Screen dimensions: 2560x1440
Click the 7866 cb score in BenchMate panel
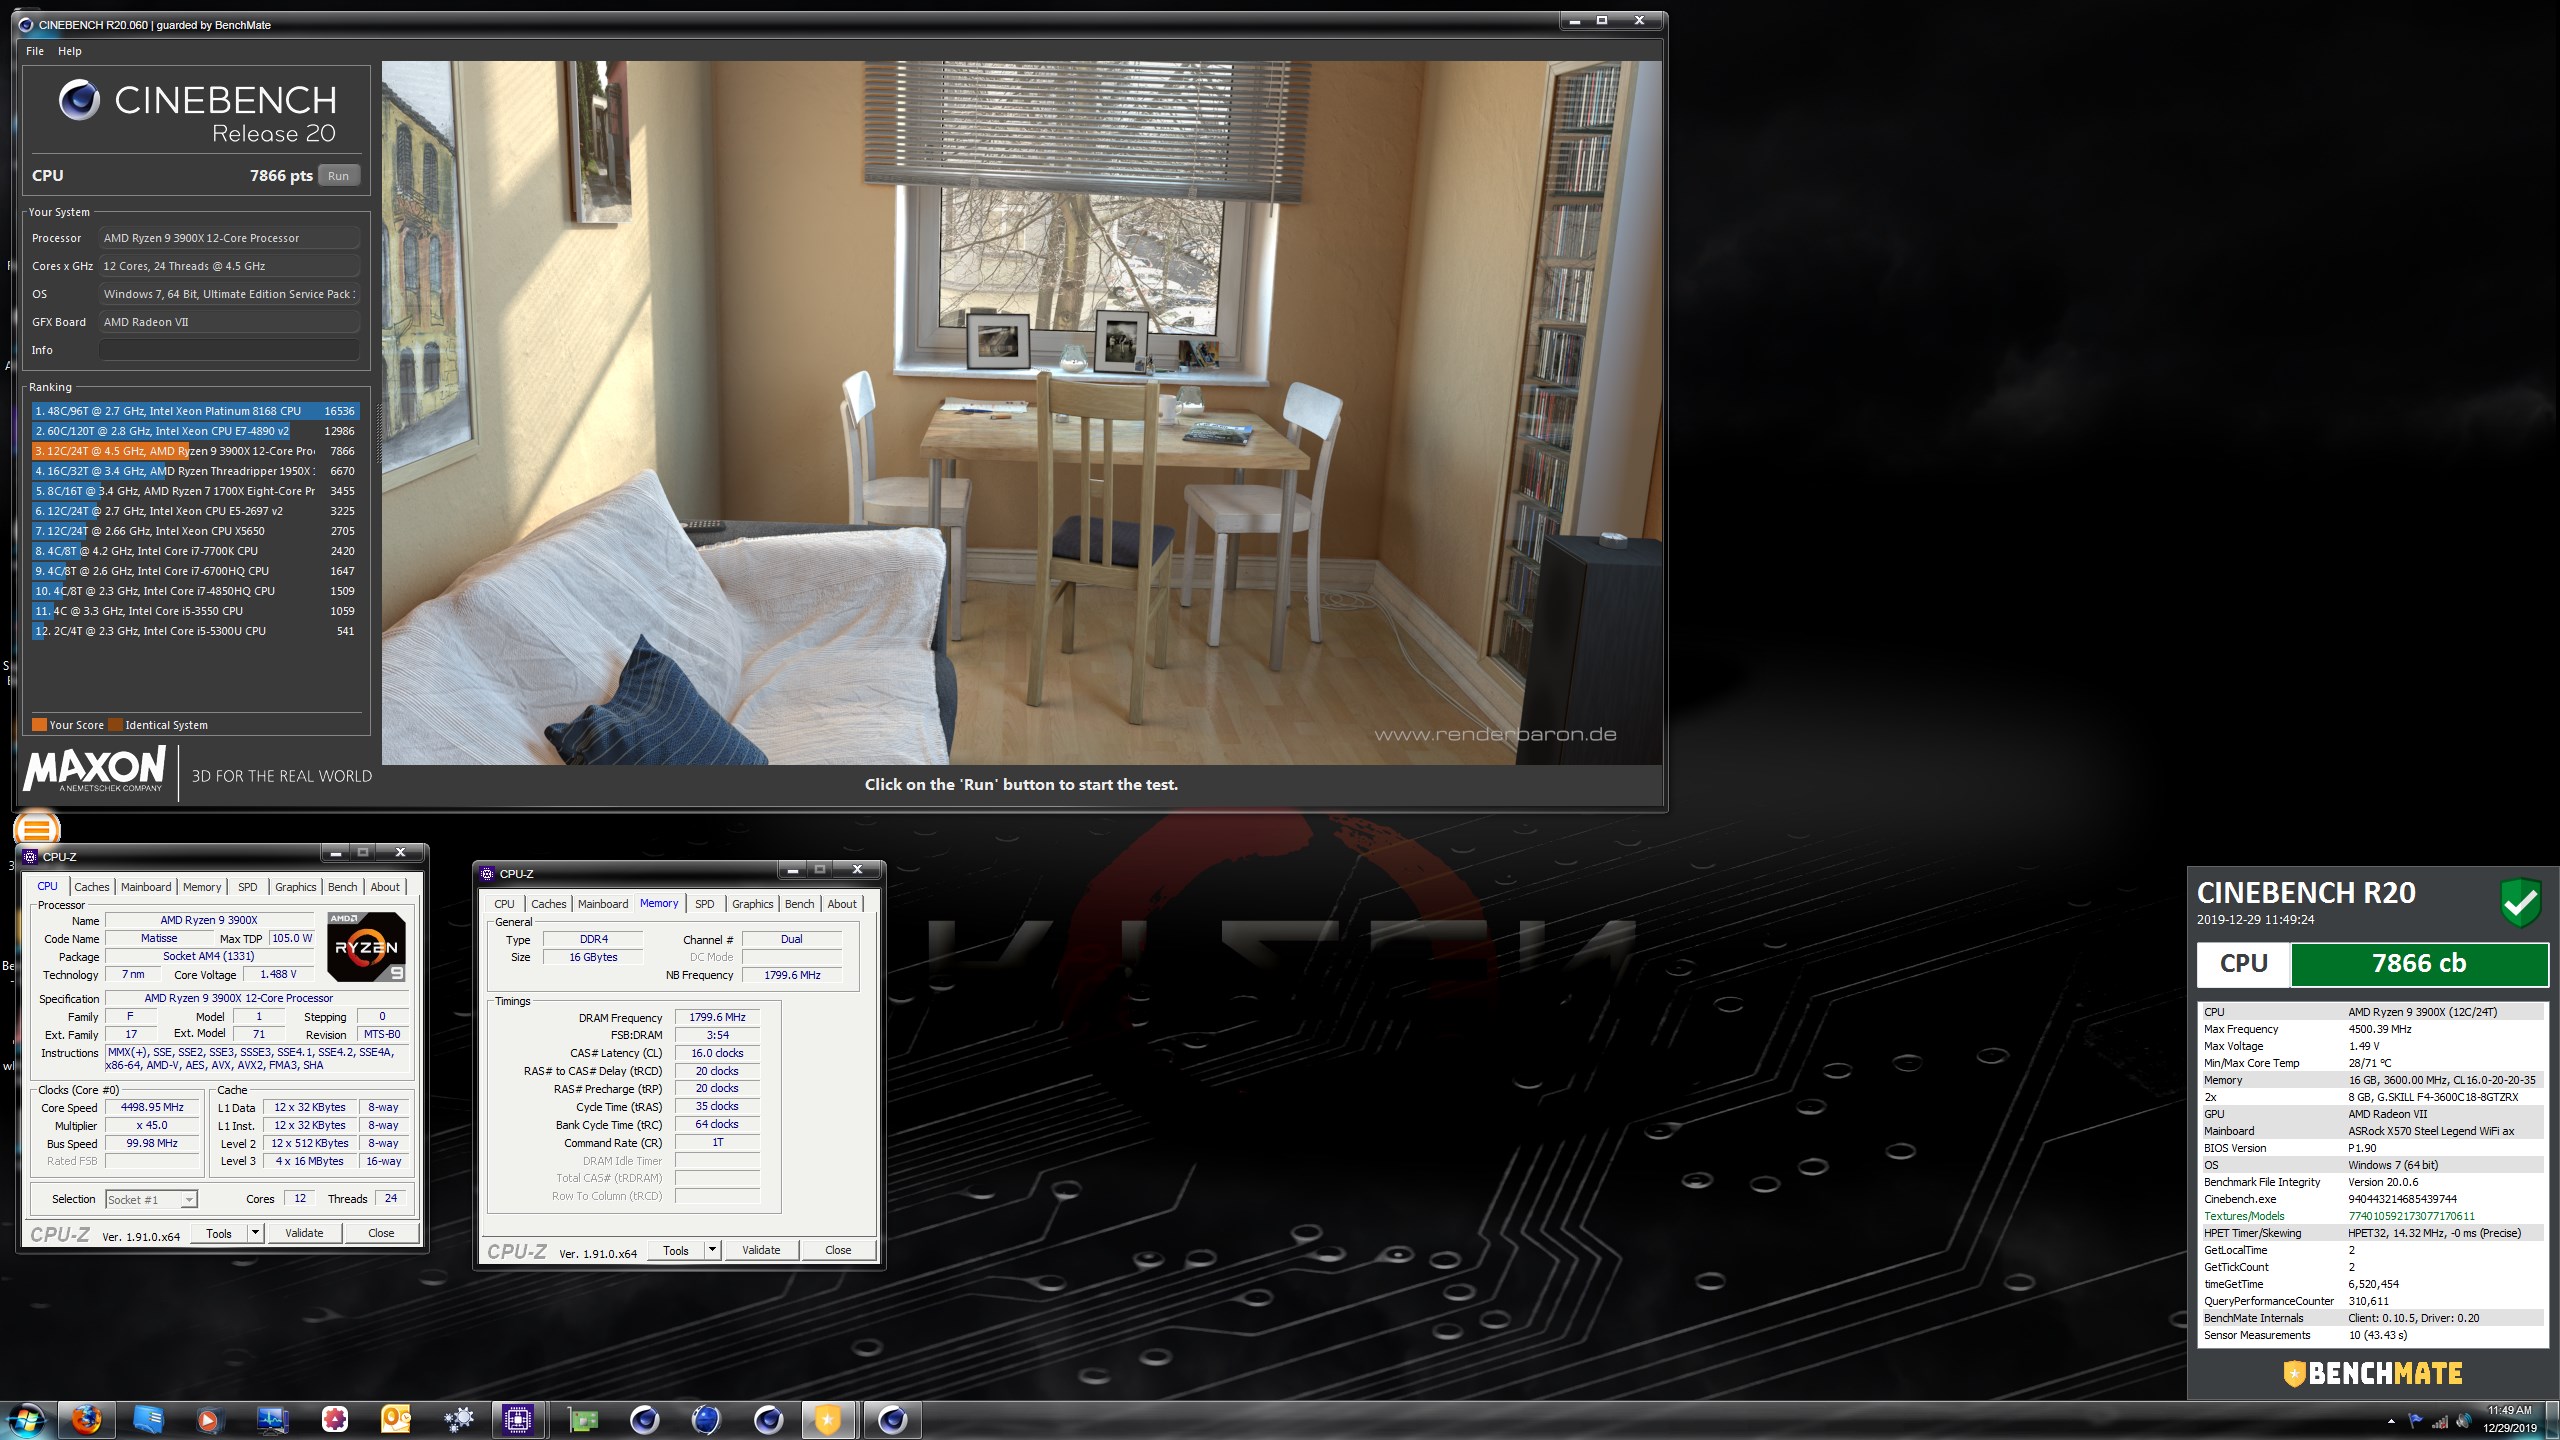(2419, 964)
